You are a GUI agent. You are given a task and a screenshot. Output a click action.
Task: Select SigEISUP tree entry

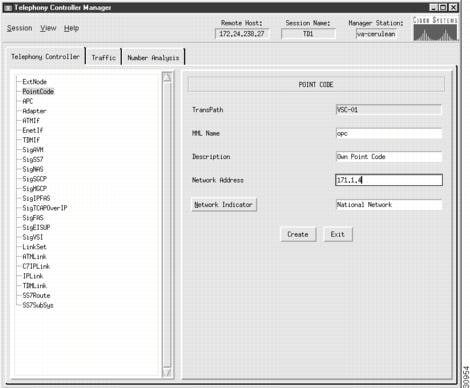(x=36, y=227)
